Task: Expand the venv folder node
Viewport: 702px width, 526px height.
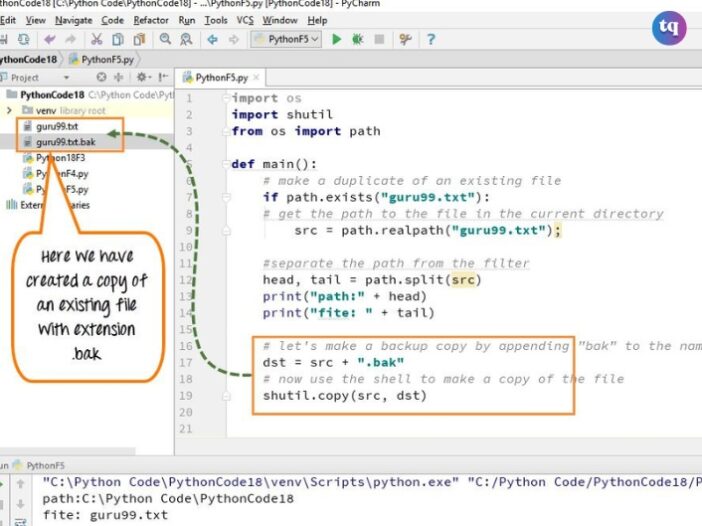Action: [x=9, y=110]
